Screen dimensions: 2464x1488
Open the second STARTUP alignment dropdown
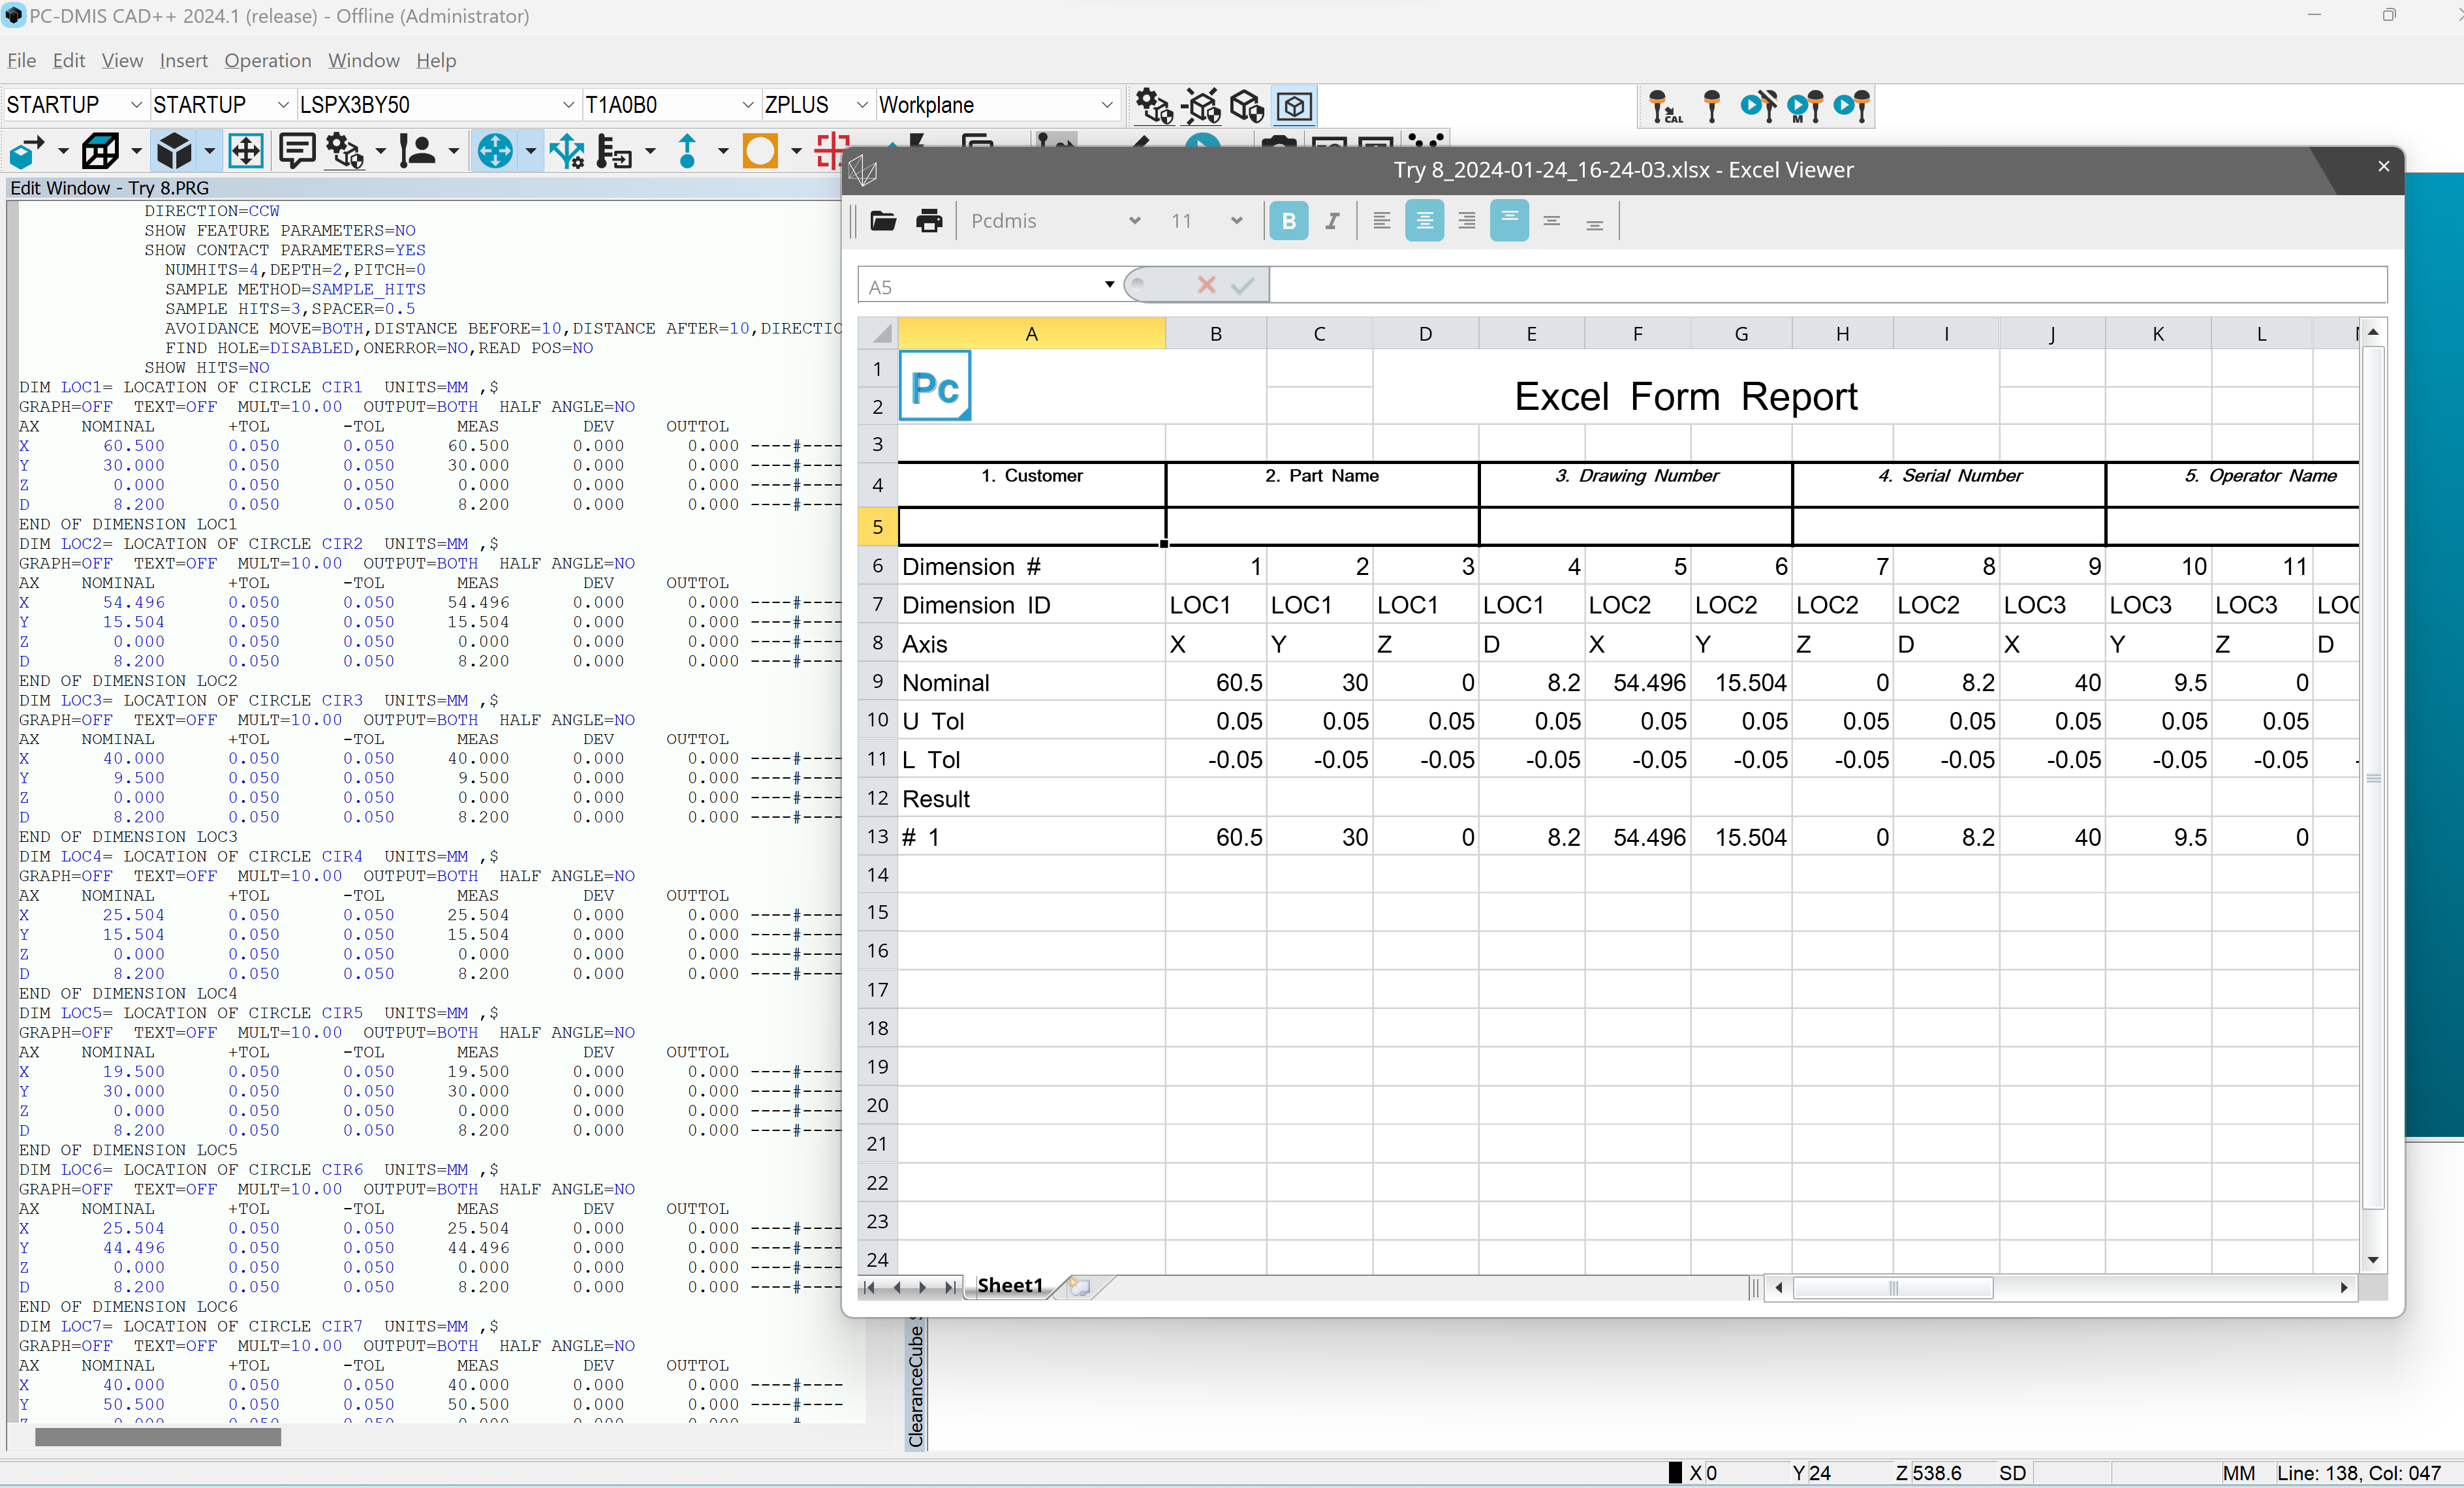pyautogui.click(x=282, y=105)
